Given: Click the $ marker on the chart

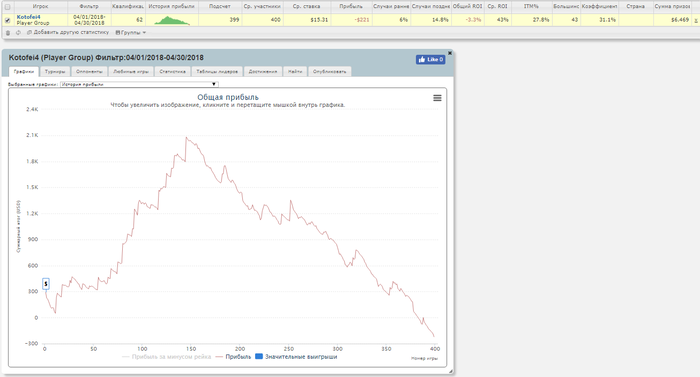Looking at the screenshot, I should pyautogui.click(x=46, y=284).
